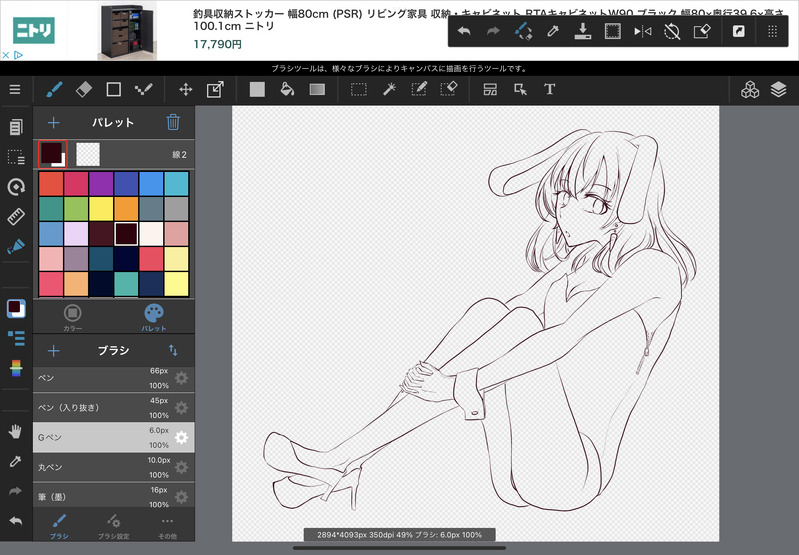Screen dimensions: 799x555
Task: Open the document page icon in sidebar
Action: coord(16,127)
